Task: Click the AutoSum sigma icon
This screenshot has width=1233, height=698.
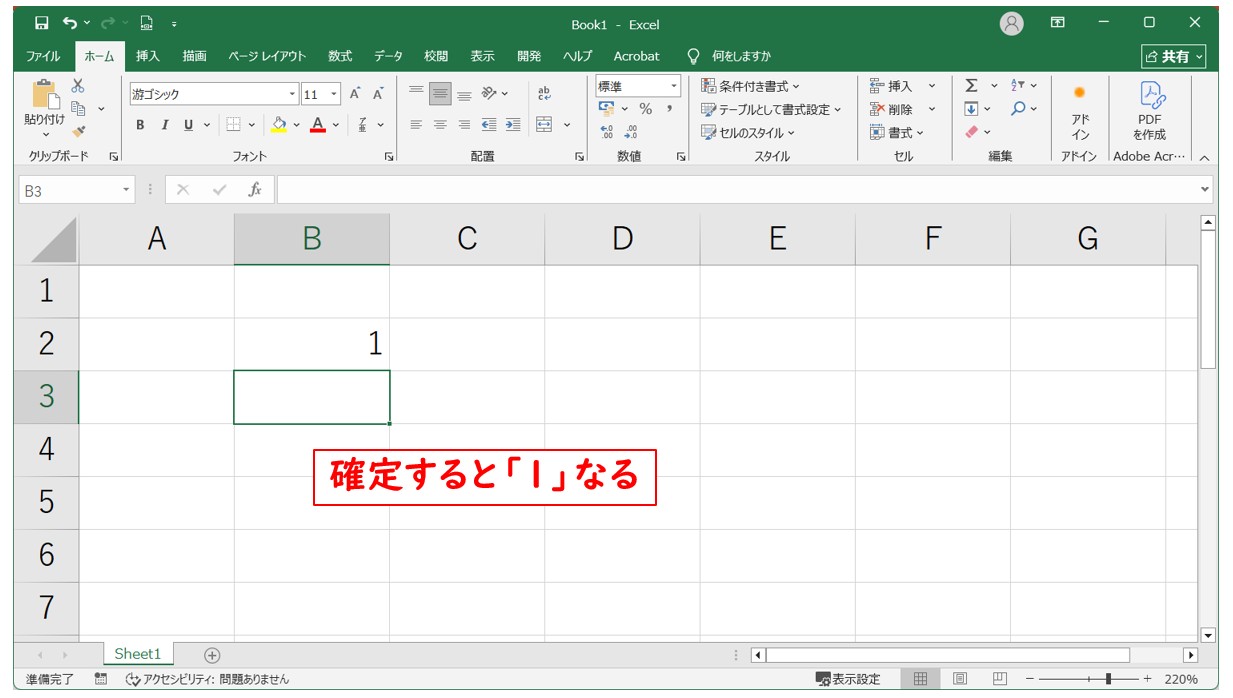Action: [x=971, y=86]
